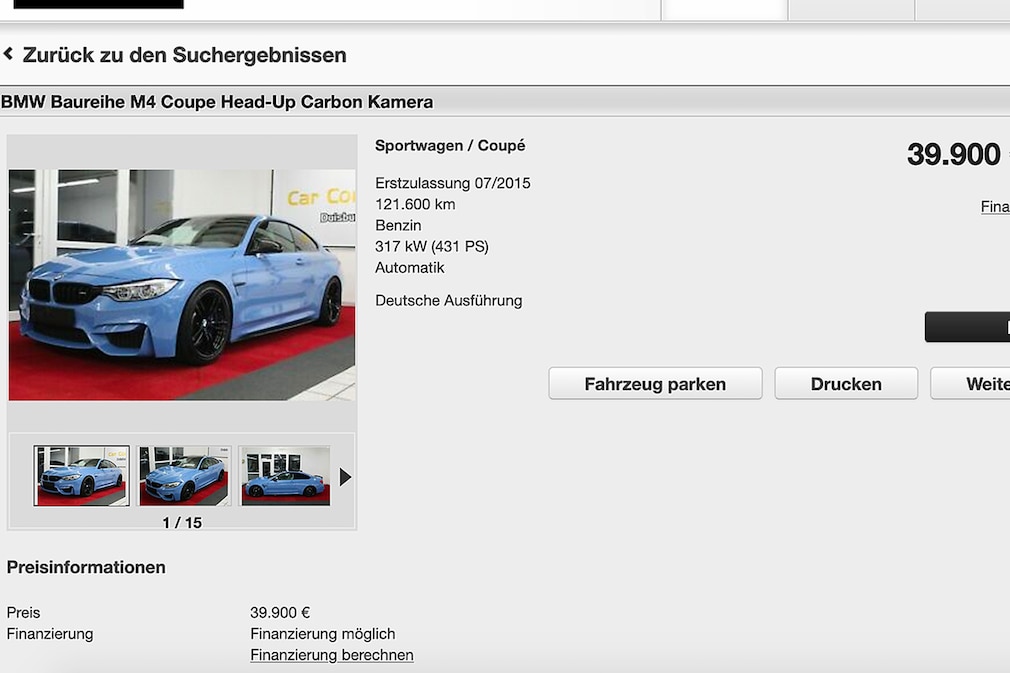Click the price value '39.900 €'
1010x673 pixels.
click(x=280, y=612)
